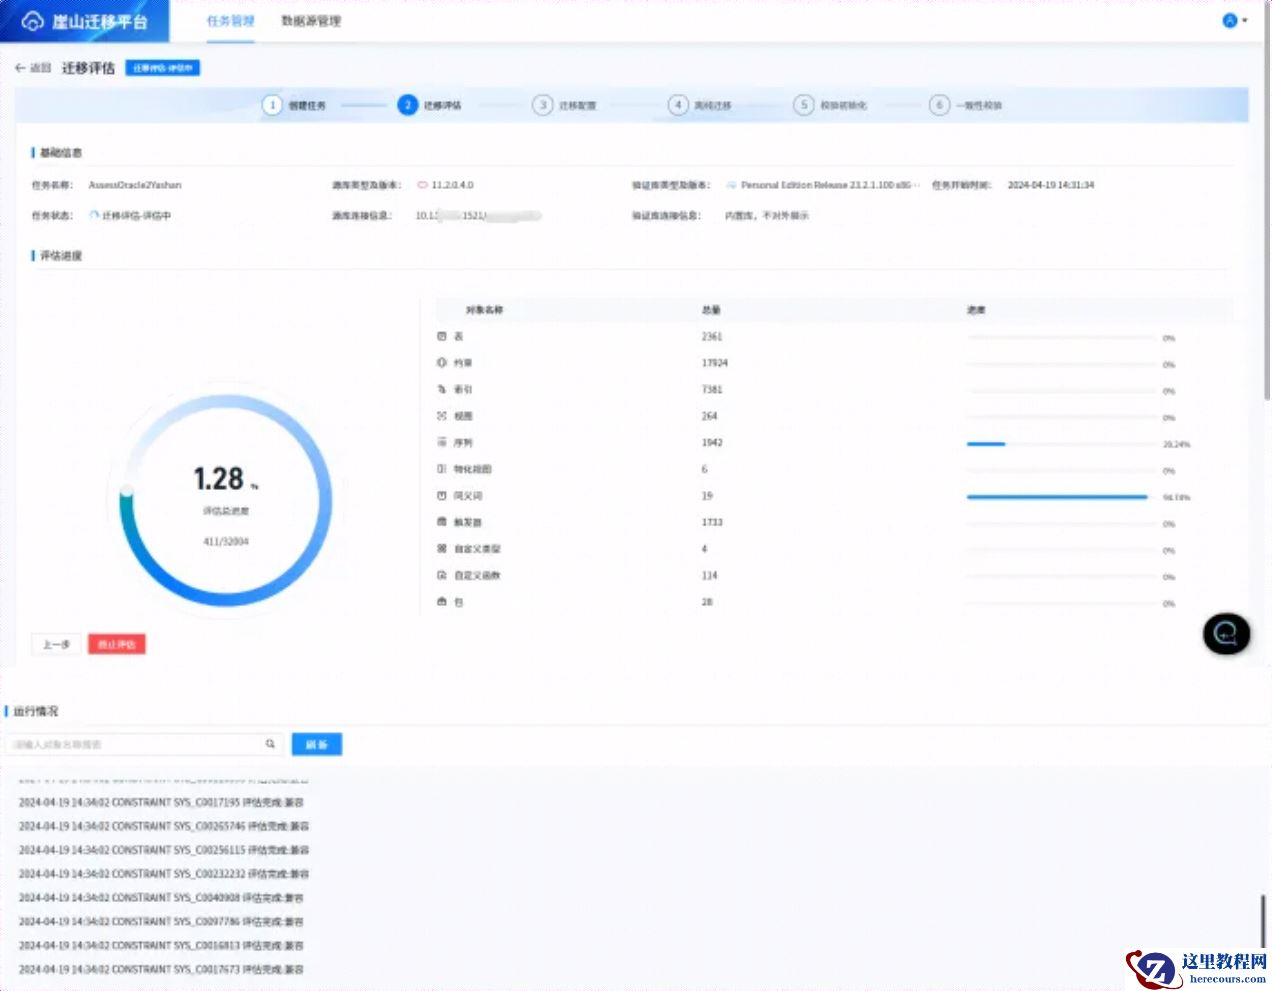Click step 6 一致性校验 in the wizard
The height and width of the screenshot is (991, 1272).
966,105
